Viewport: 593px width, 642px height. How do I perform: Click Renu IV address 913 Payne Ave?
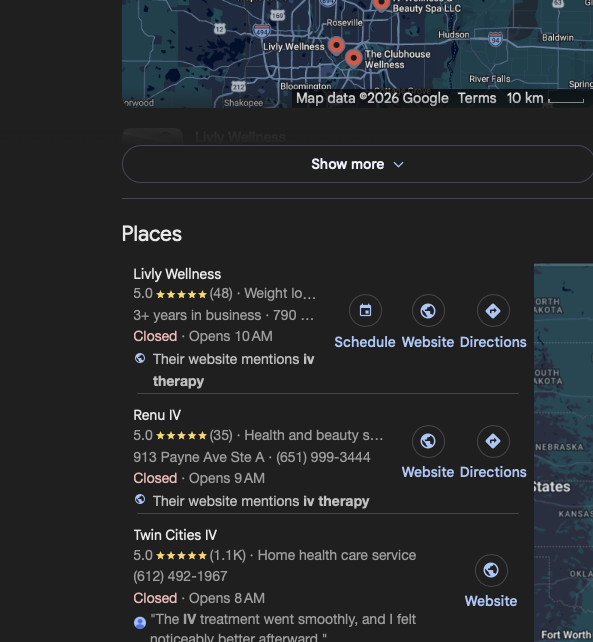tap(199, 457)
